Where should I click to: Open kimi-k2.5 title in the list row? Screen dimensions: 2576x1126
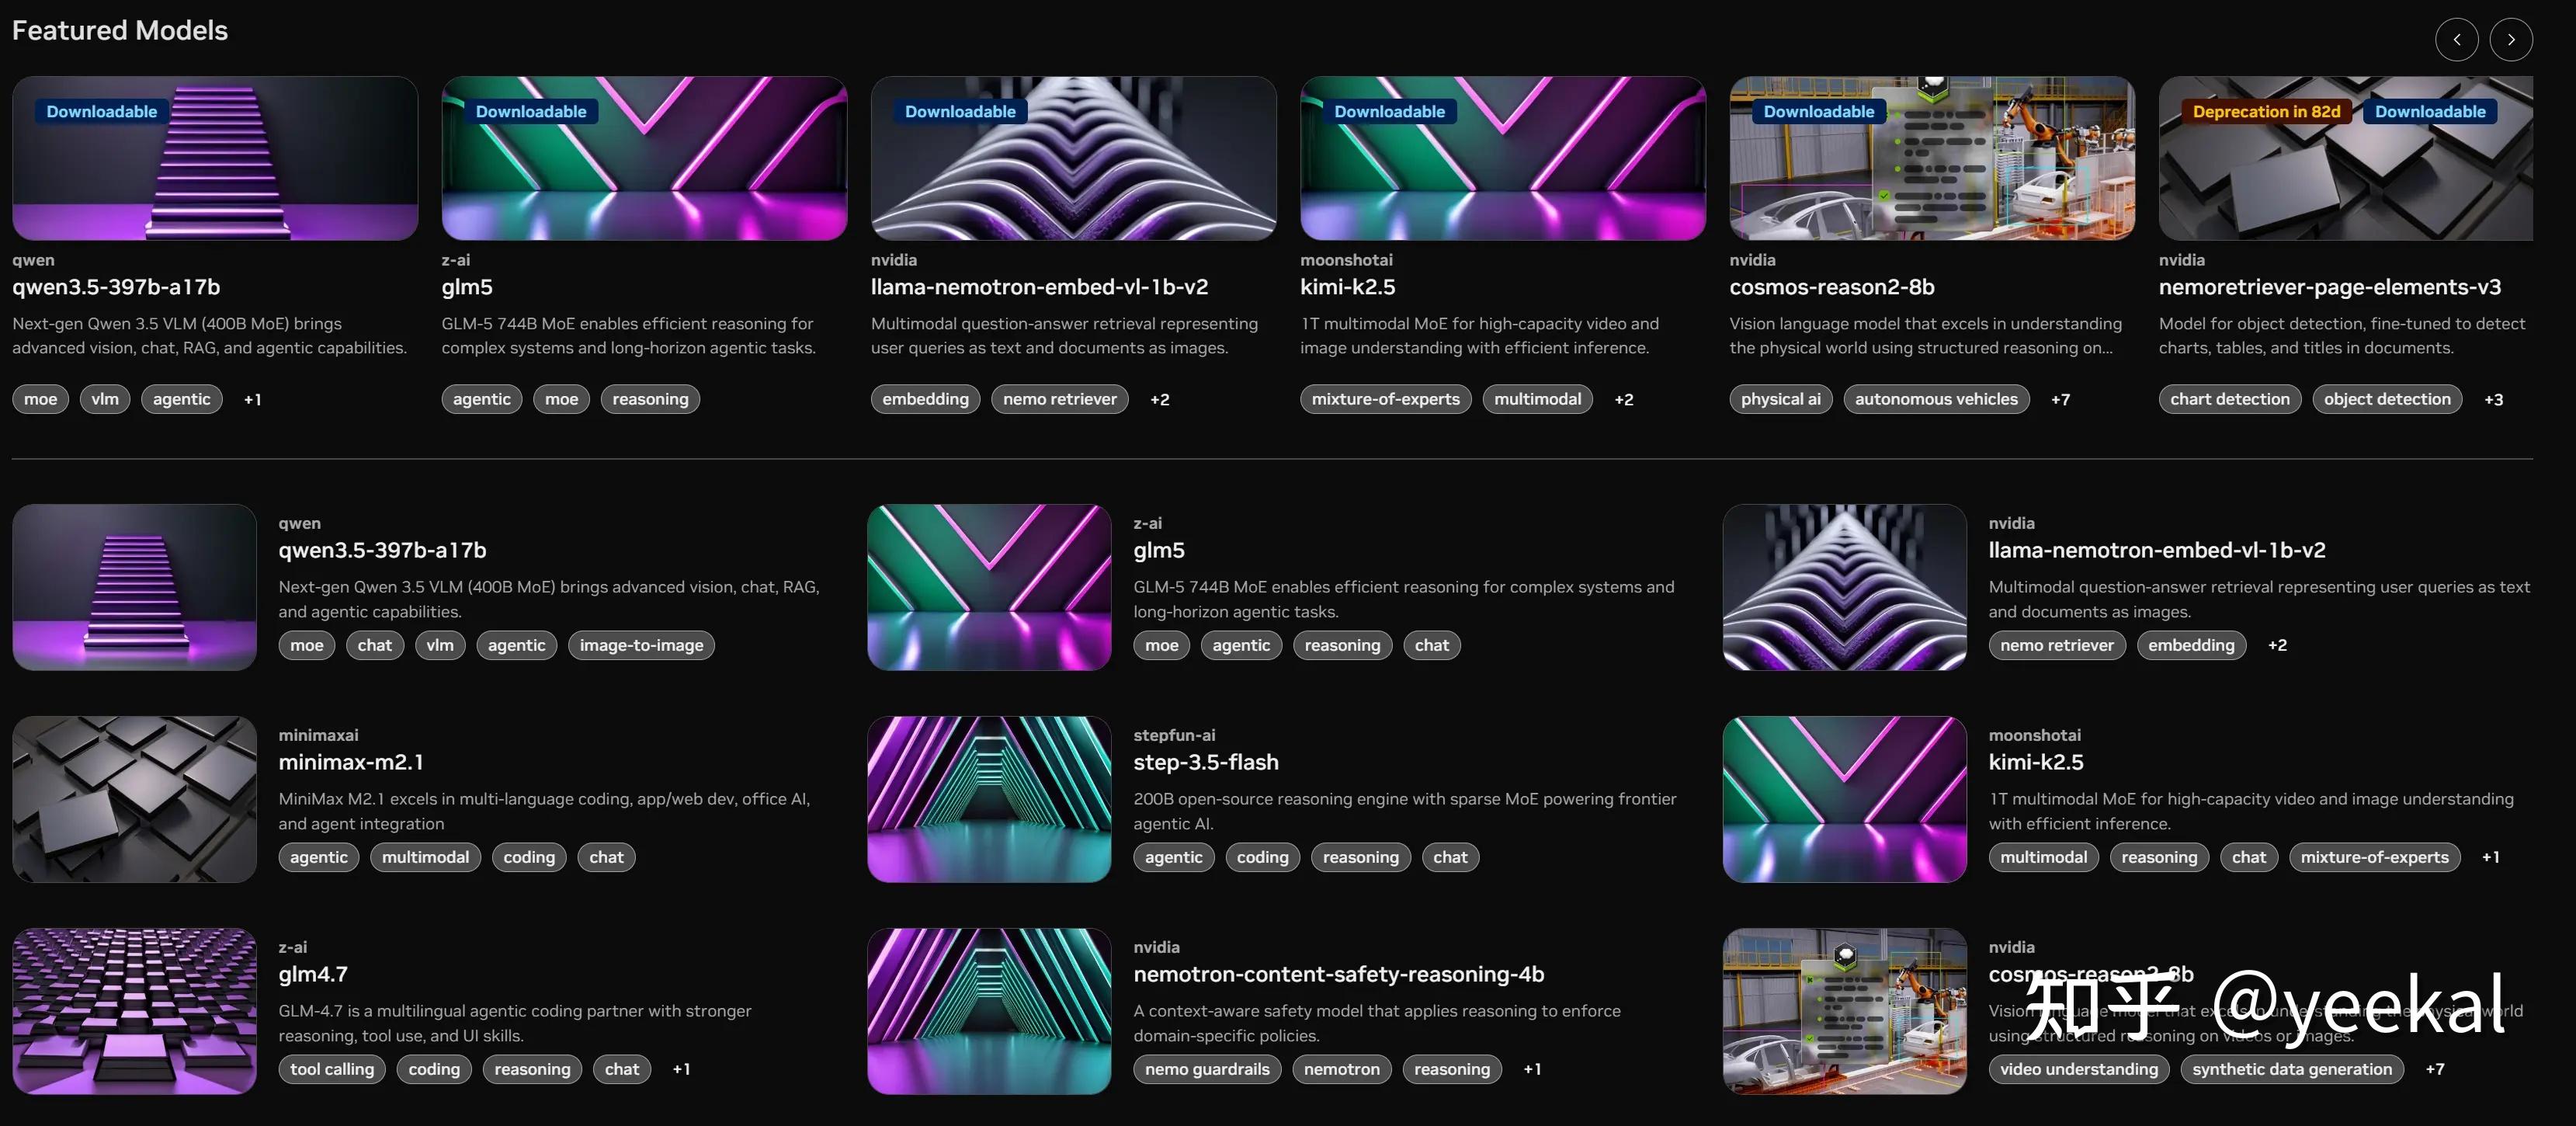(x=2036, y=762)
